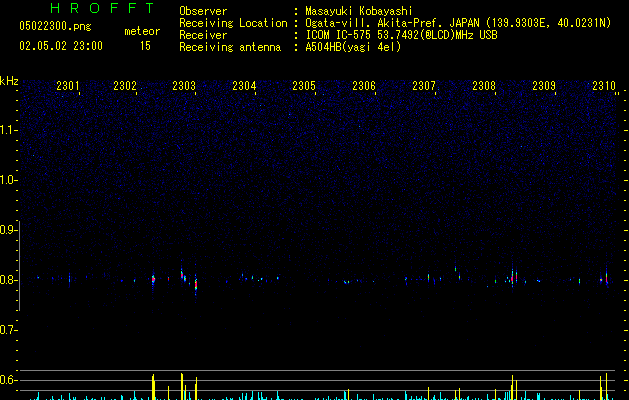Click the 0.6 kHz axis label

pos(9,380)
